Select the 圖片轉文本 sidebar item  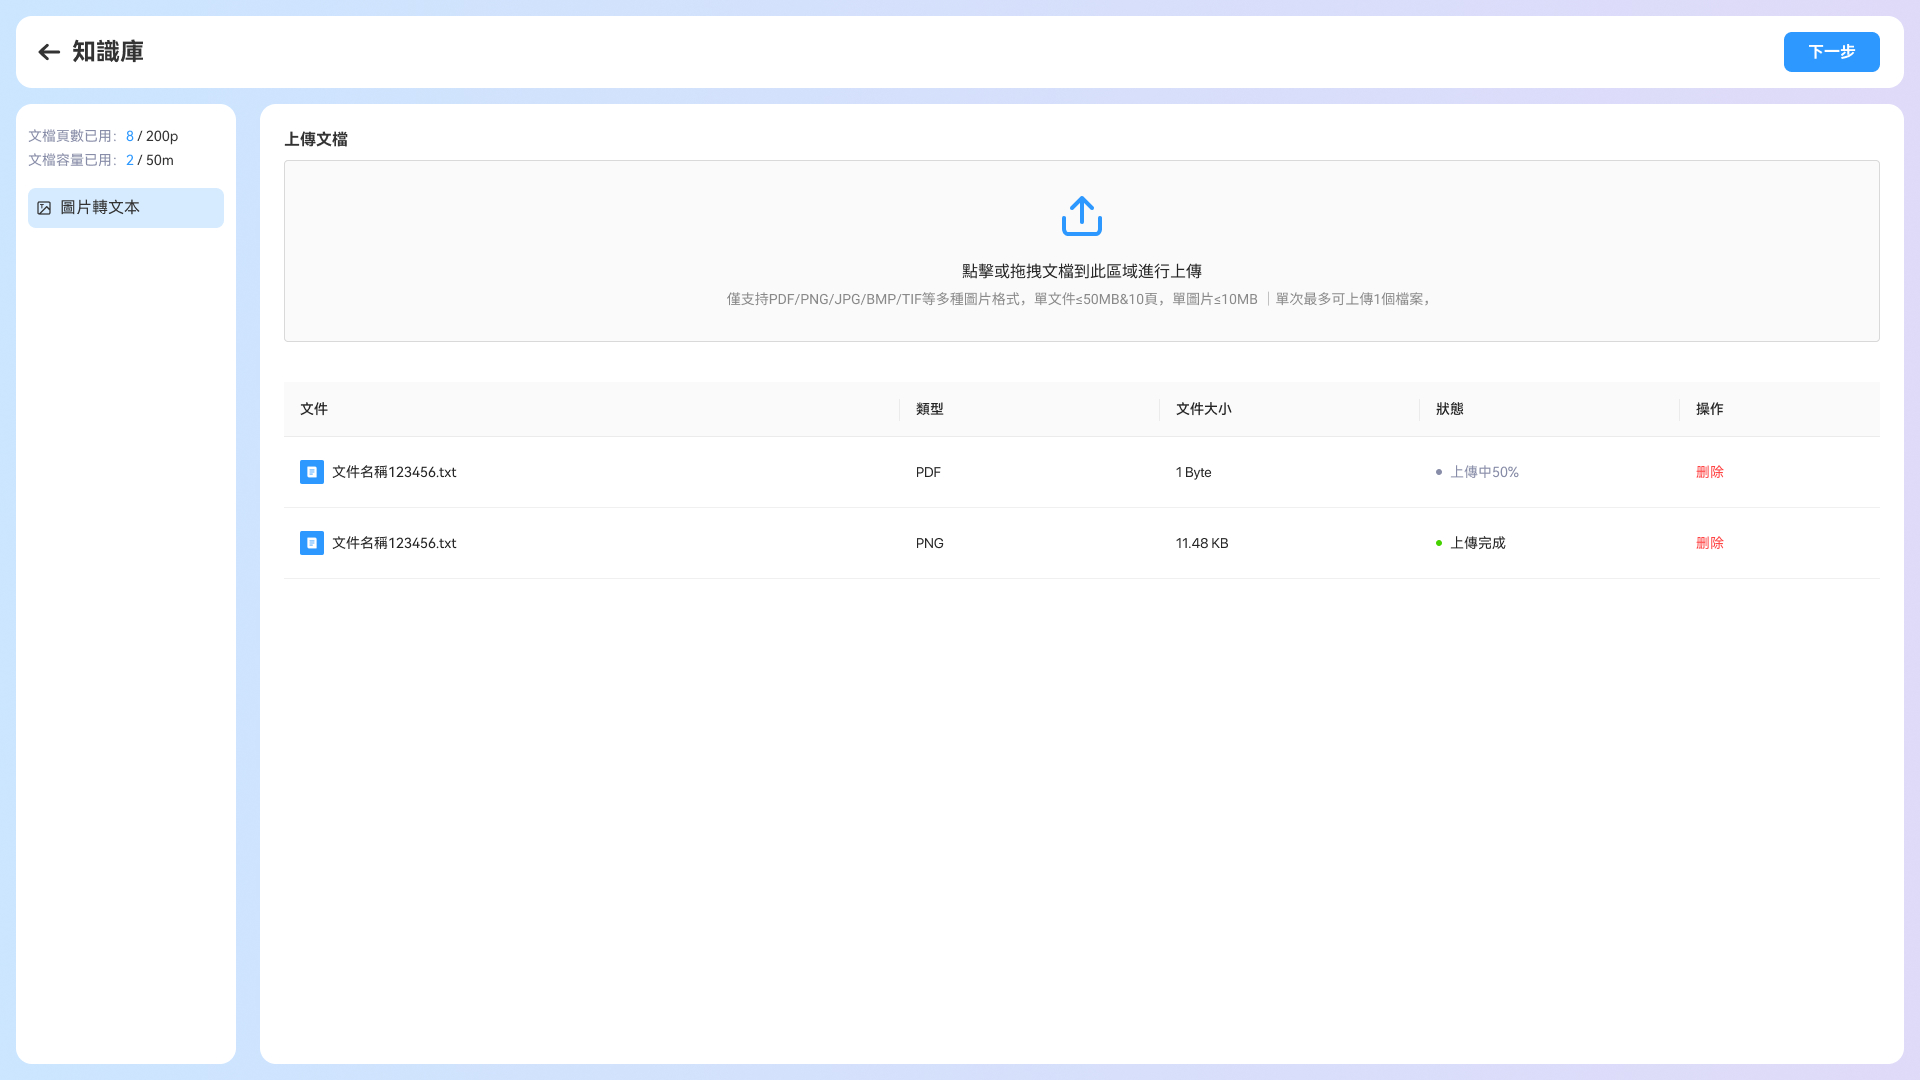[x=126, y=208]
